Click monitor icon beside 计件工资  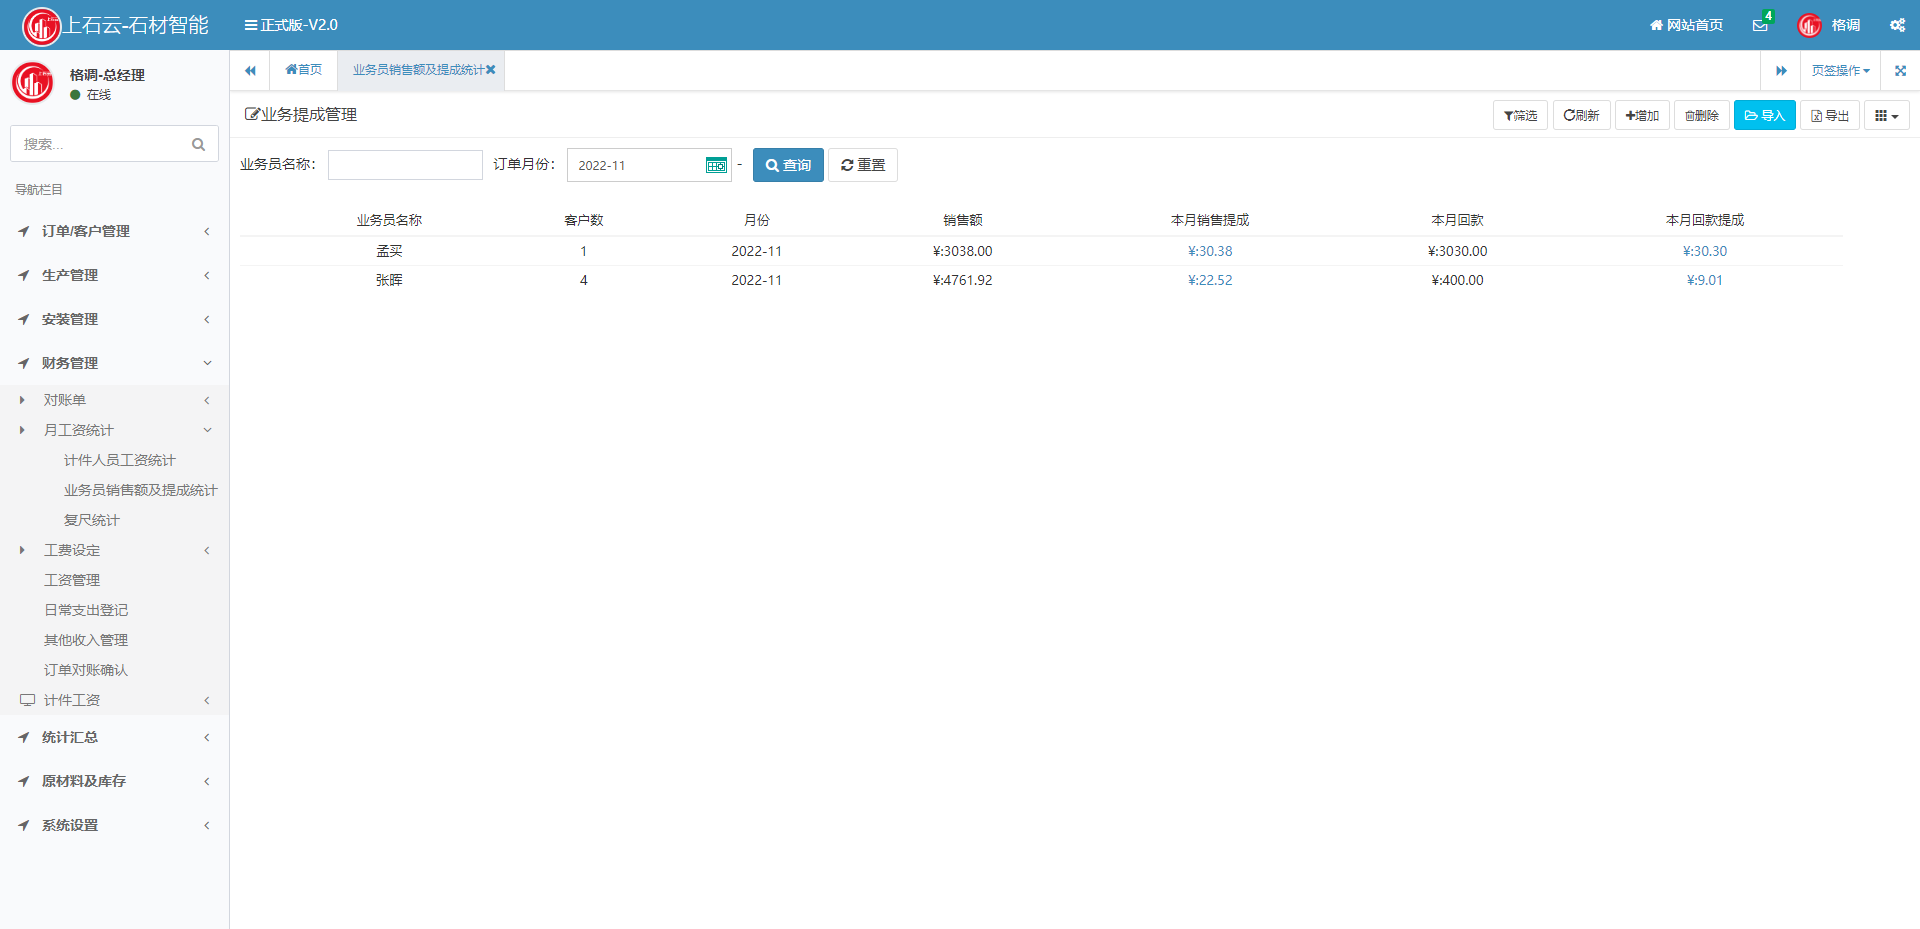pos(27,700)
